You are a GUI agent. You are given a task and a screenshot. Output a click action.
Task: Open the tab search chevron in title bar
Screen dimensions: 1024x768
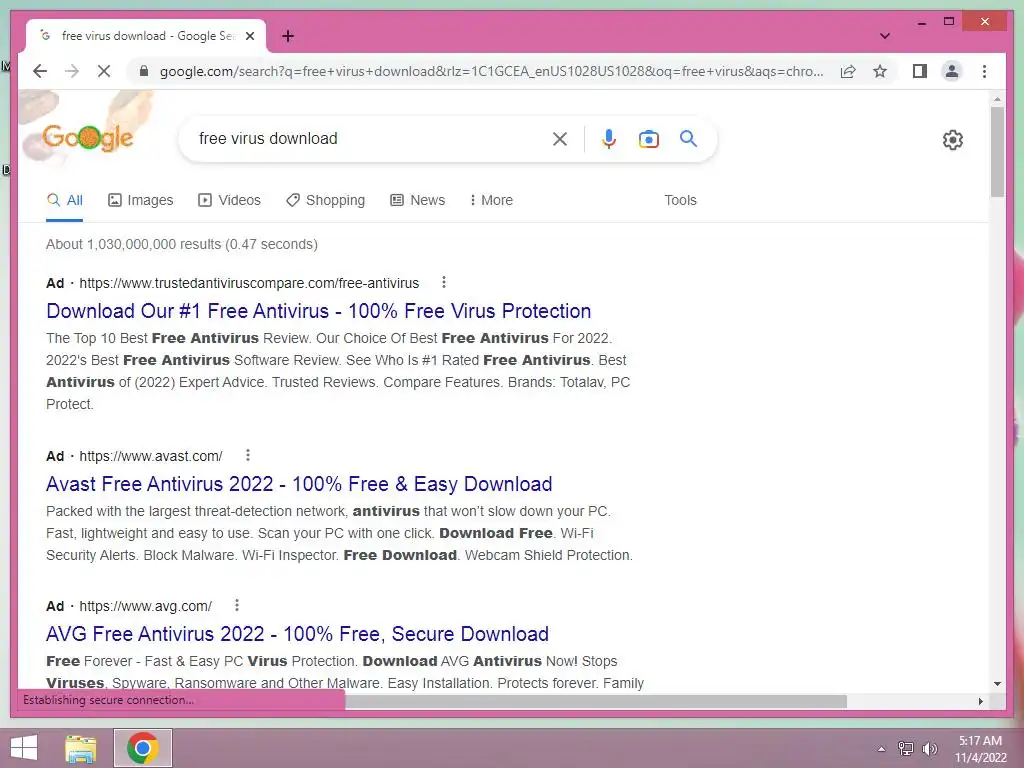[x=884, y=36]
